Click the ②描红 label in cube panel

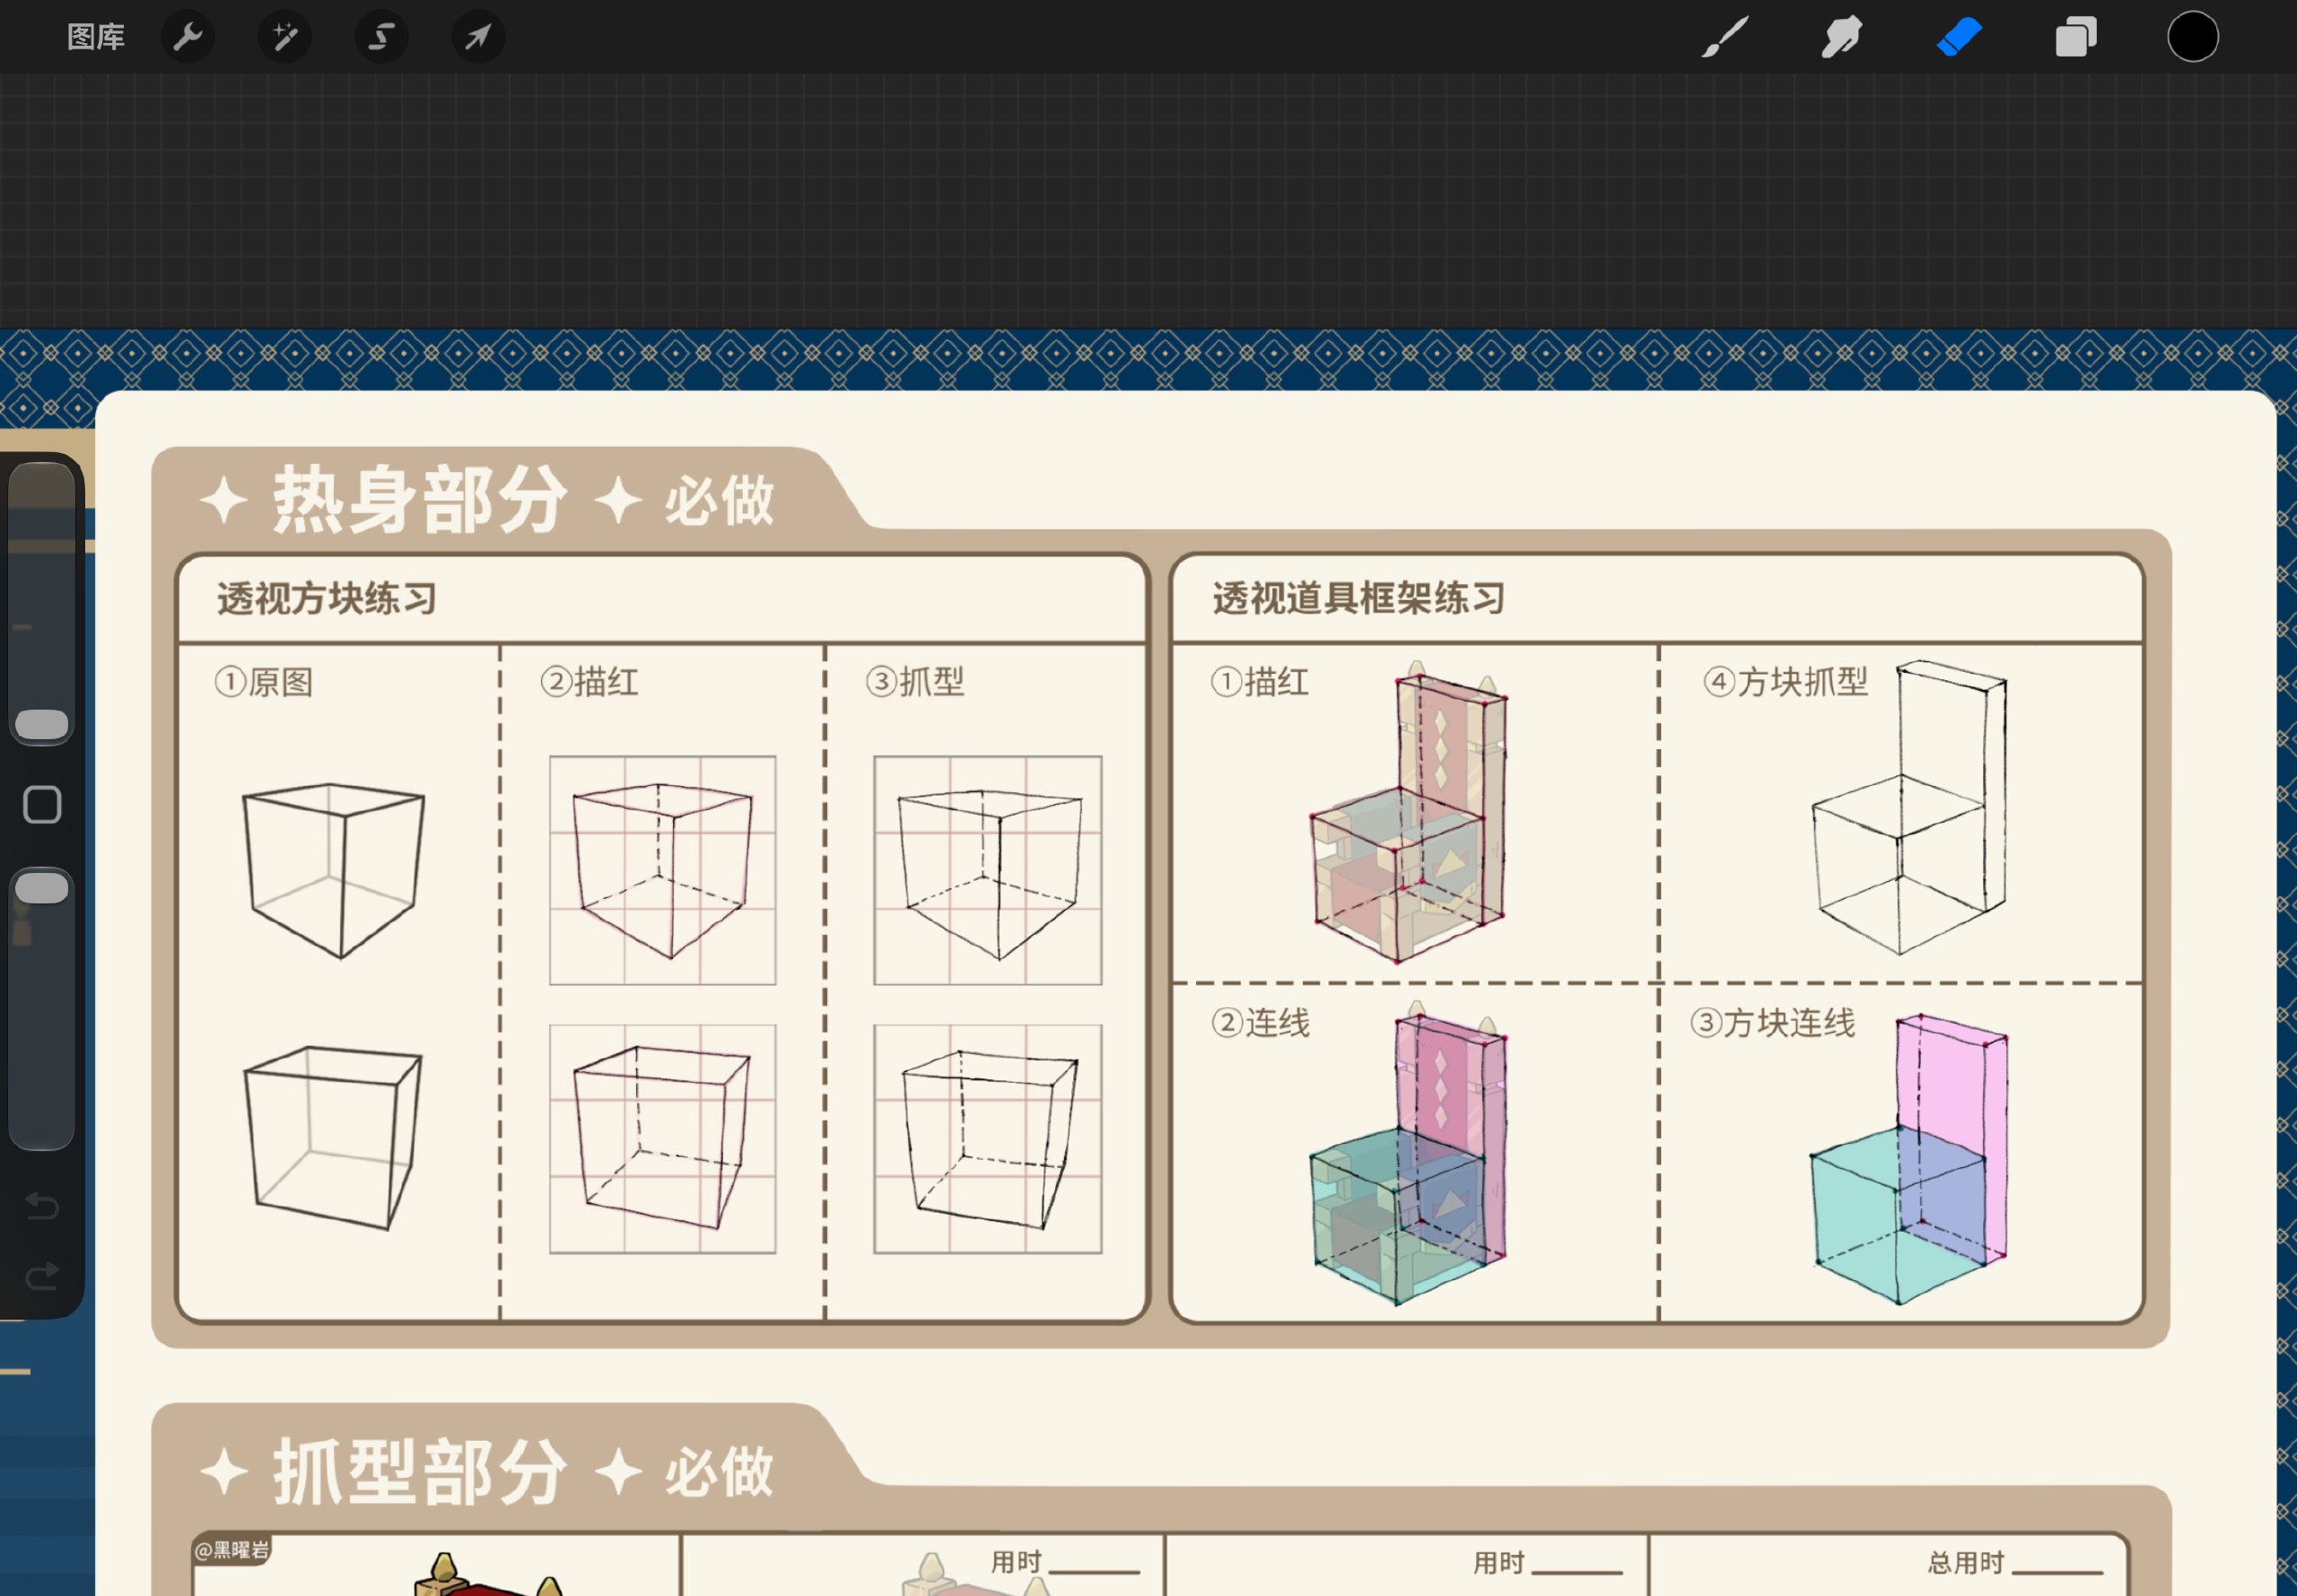(x=589, y=682)
